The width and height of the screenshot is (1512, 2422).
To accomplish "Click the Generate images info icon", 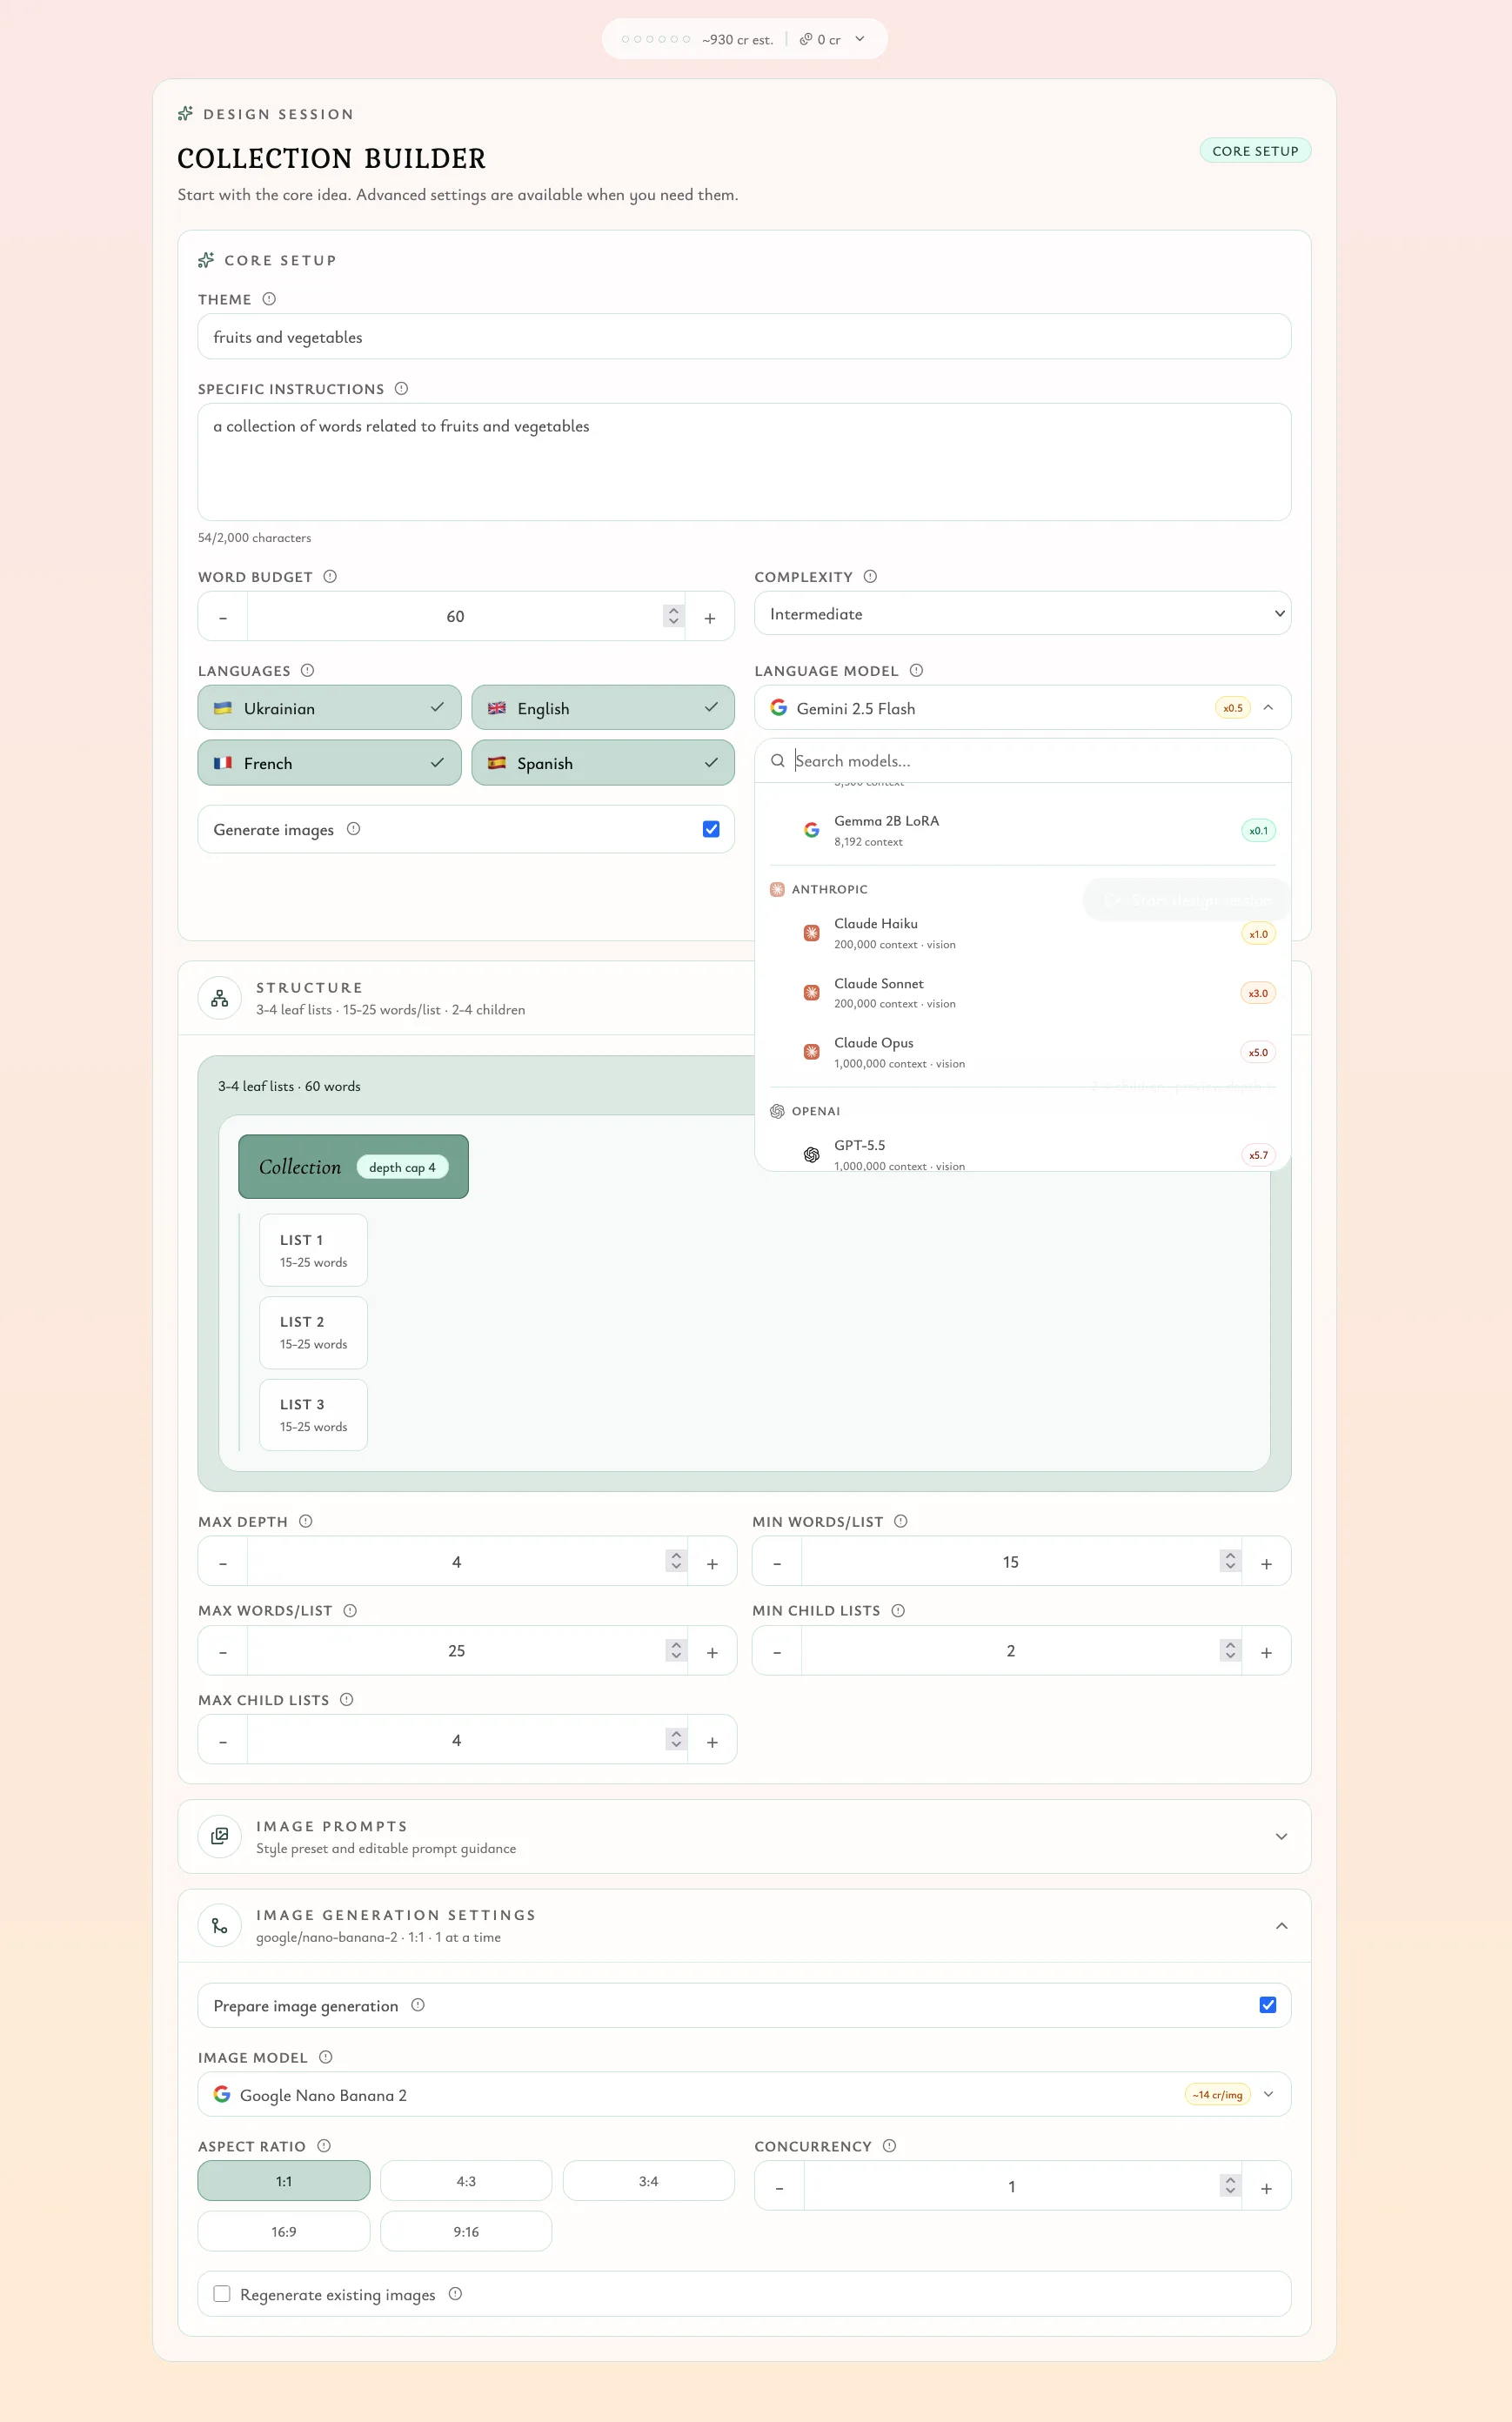I will point(353,828).
